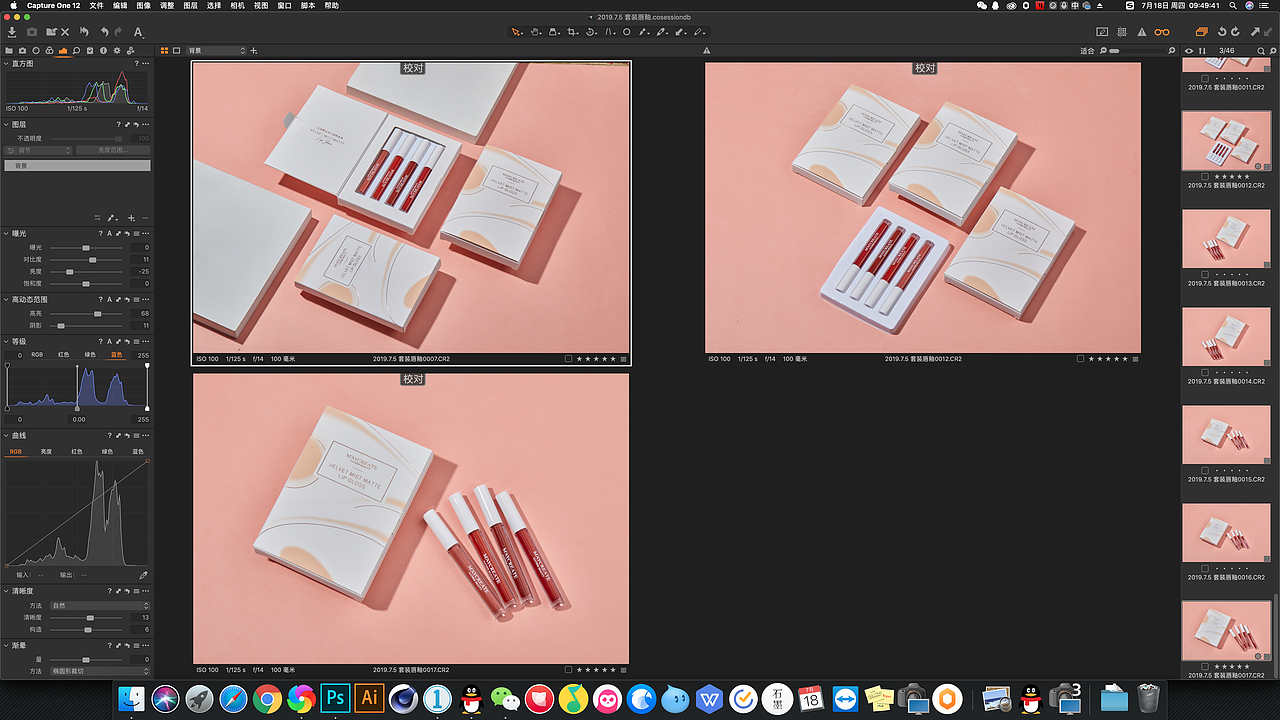Collapse the 曲线 curve panel
This screenshot has height=720, width=1280.
[5, 435]
